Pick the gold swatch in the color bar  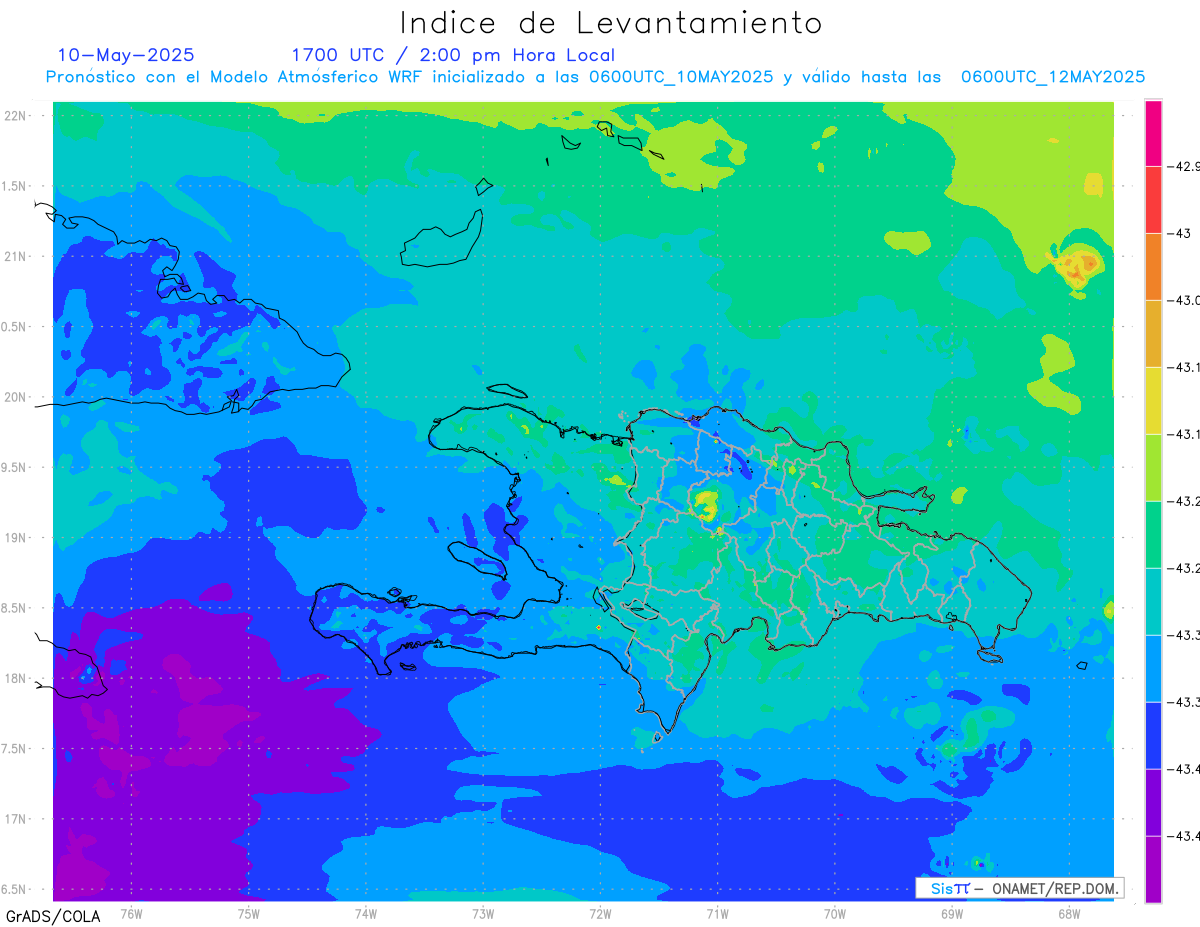[1153, 334]
